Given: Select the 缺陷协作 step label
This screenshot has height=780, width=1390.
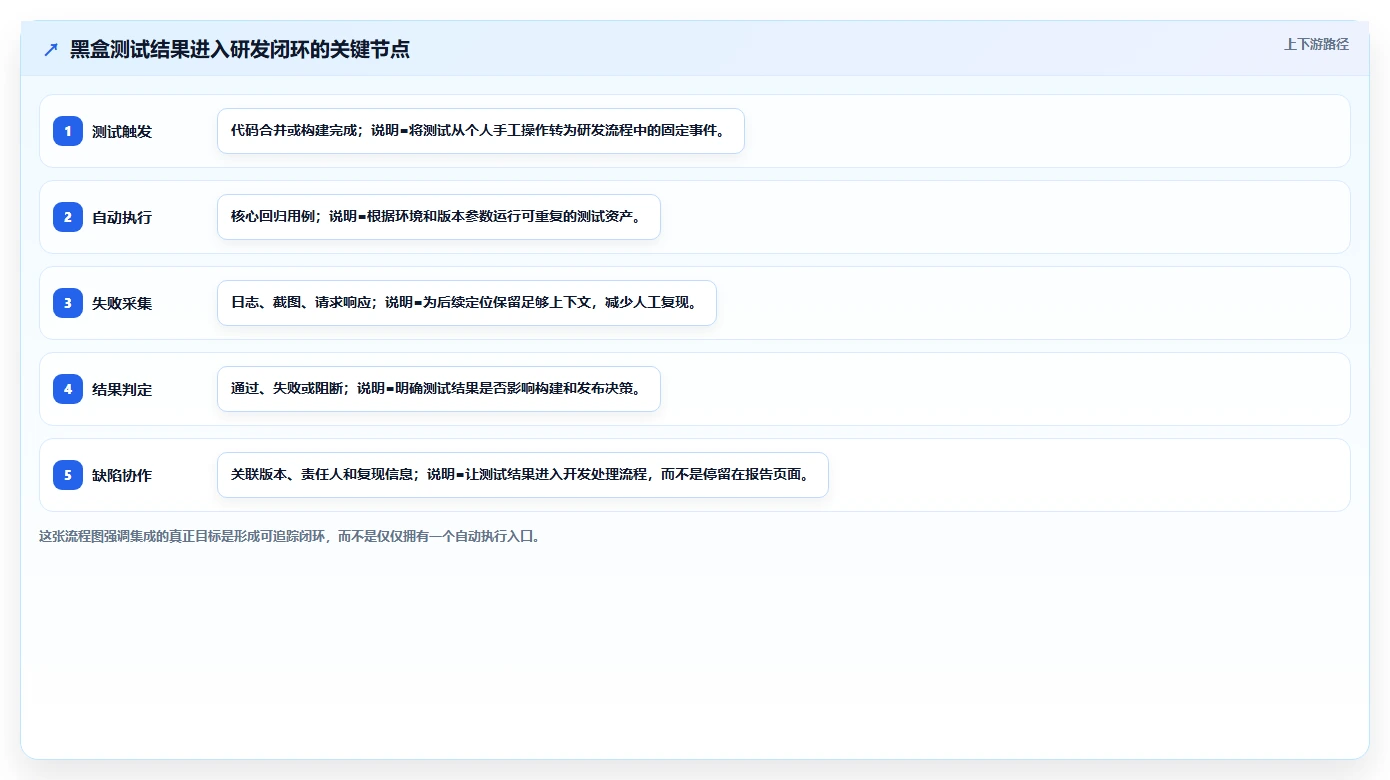Looking at the screenshot, I should pyautogui.click(x=122, y=475).
